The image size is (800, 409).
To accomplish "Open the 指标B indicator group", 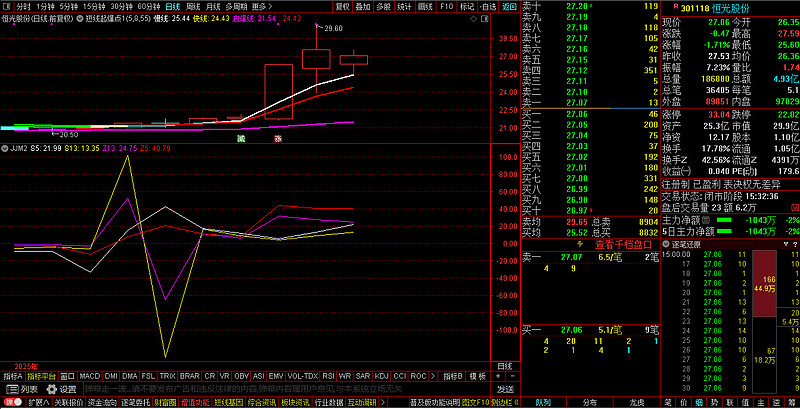I will 454,376.
